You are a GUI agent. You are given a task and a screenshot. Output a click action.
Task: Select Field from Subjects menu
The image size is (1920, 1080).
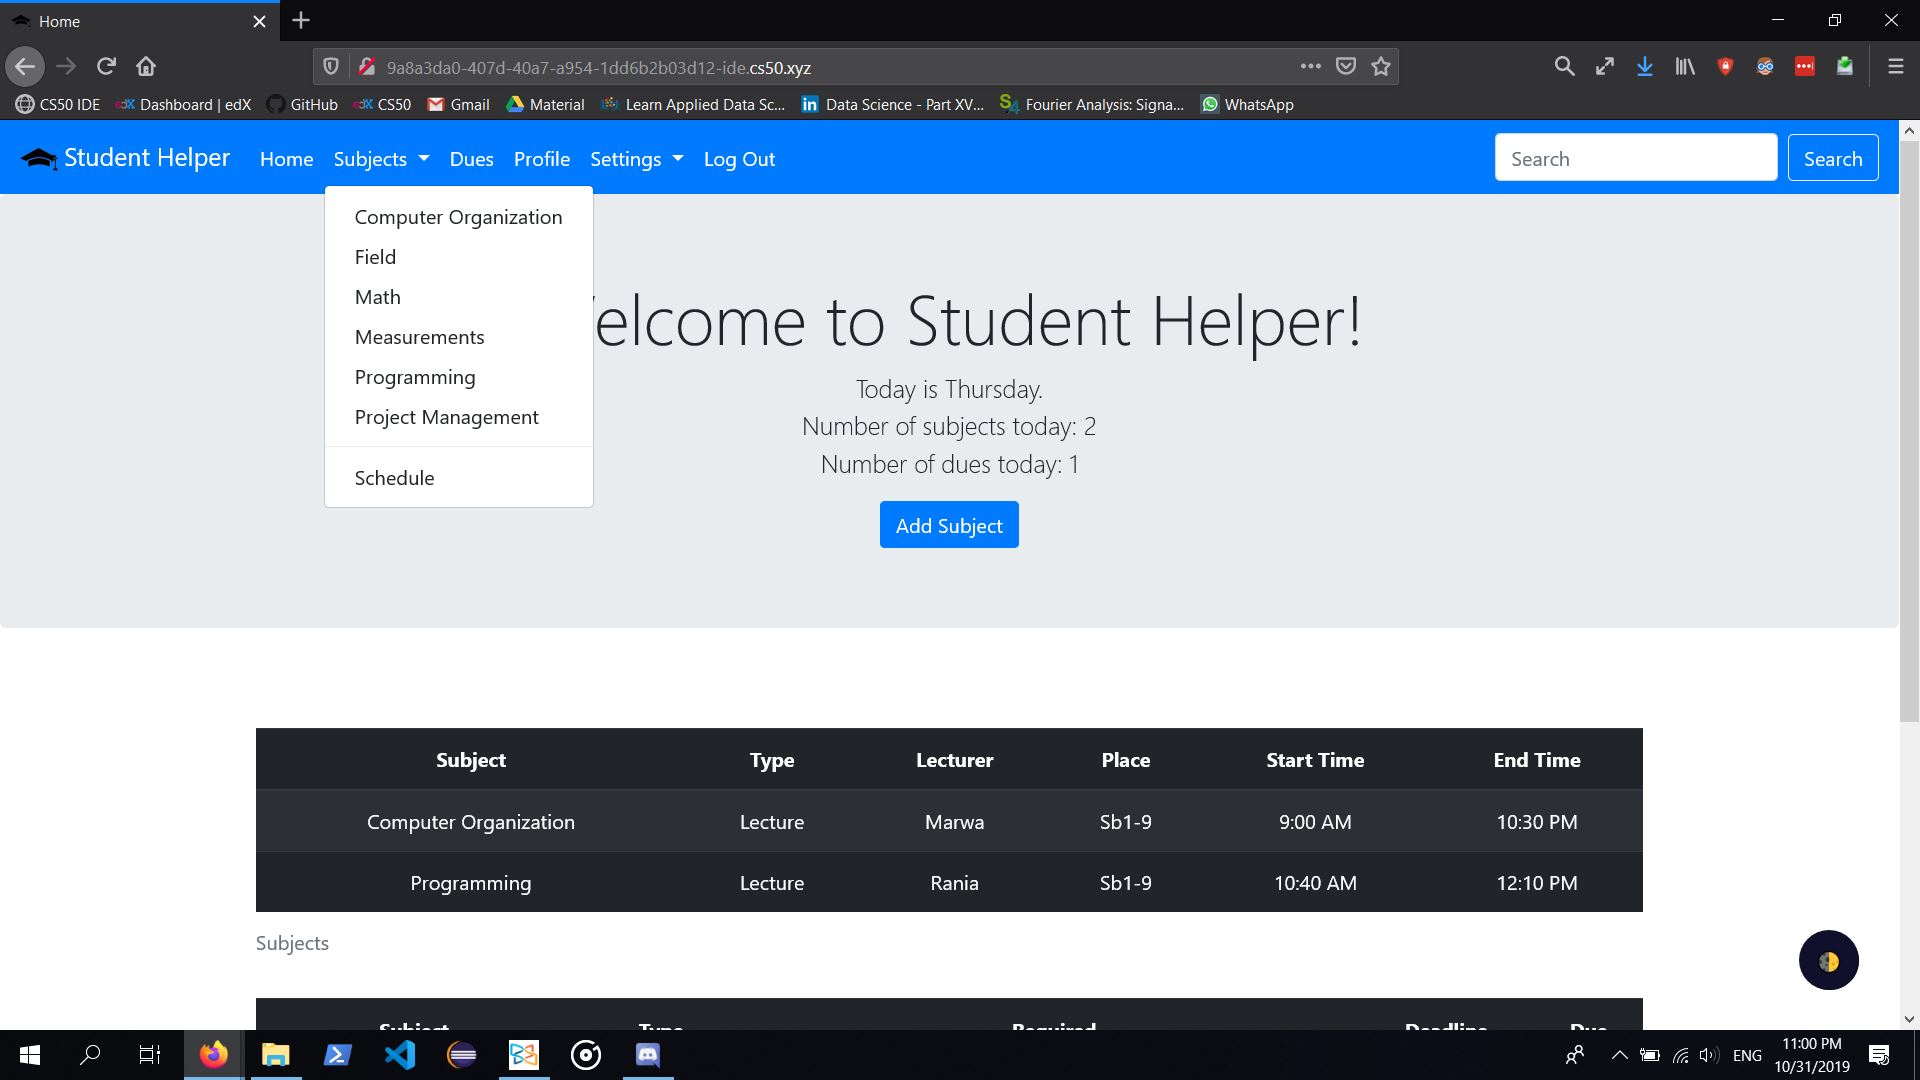pyautogui.click(x=458, y=257)
